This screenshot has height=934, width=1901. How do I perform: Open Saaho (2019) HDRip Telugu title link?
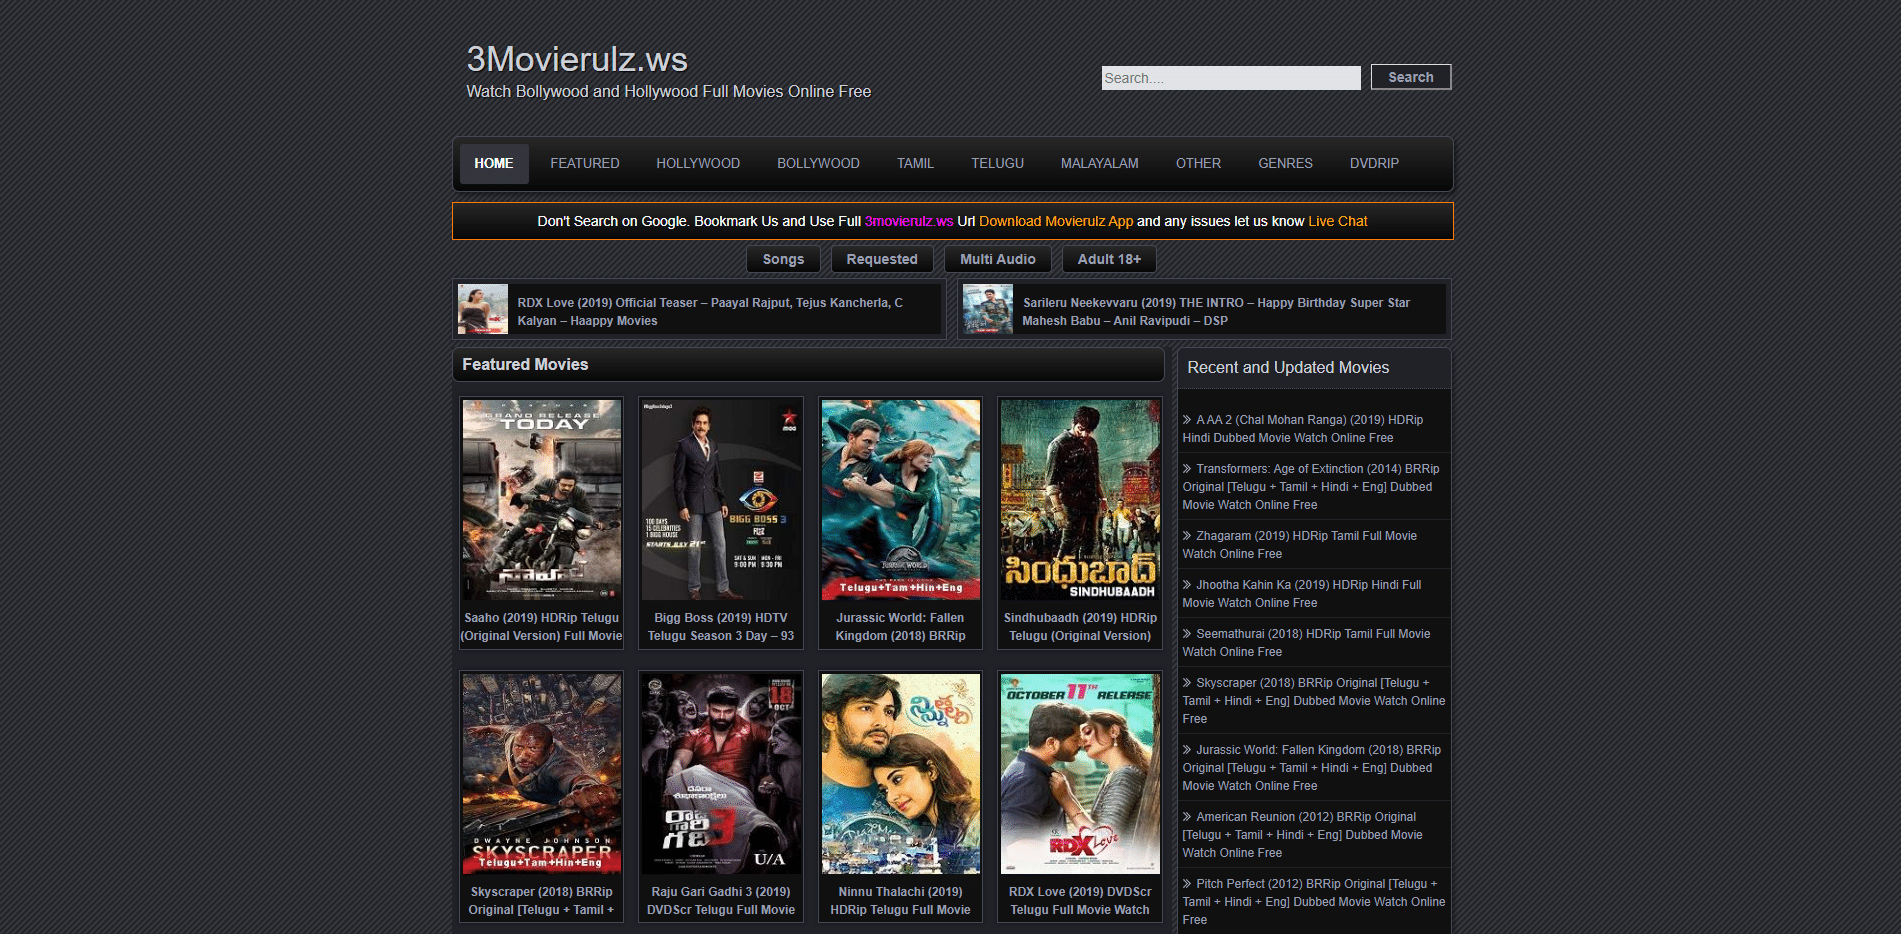pos(542,627)
